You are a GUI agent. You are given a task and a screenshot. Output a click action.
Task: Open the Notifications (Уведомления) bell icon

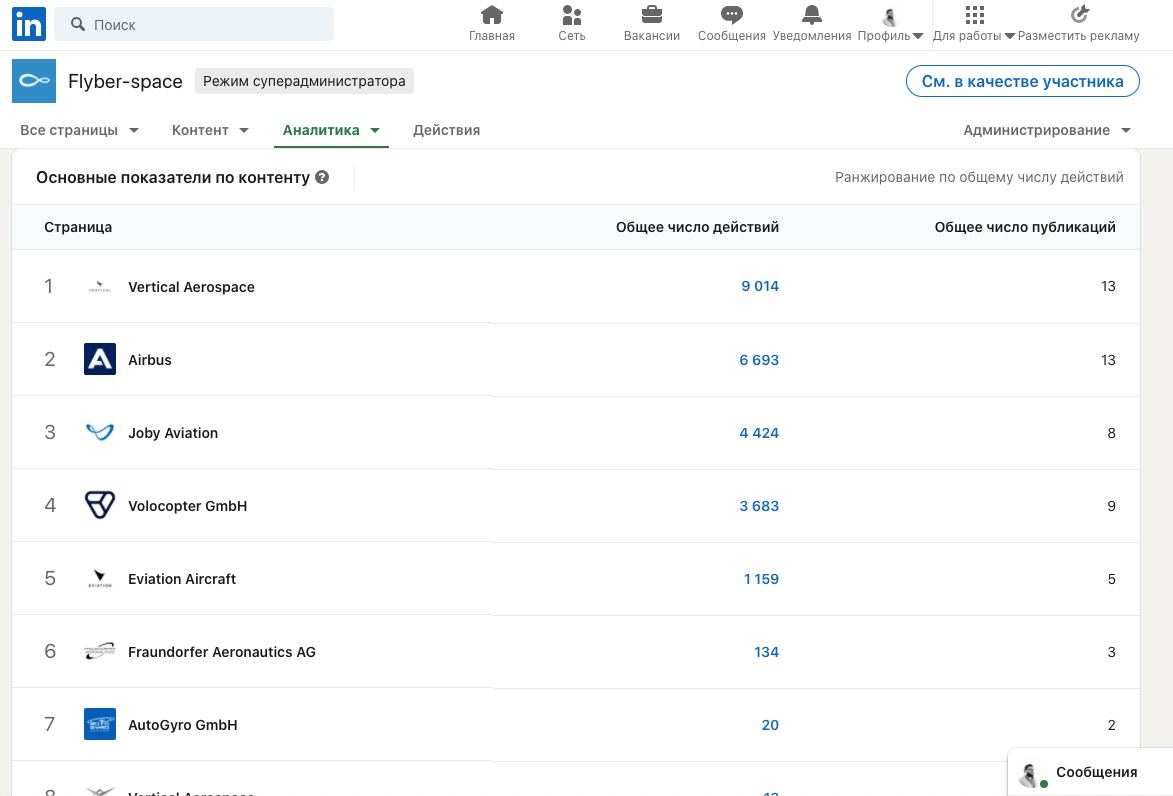pyautogui.click(x=812, y=15)
